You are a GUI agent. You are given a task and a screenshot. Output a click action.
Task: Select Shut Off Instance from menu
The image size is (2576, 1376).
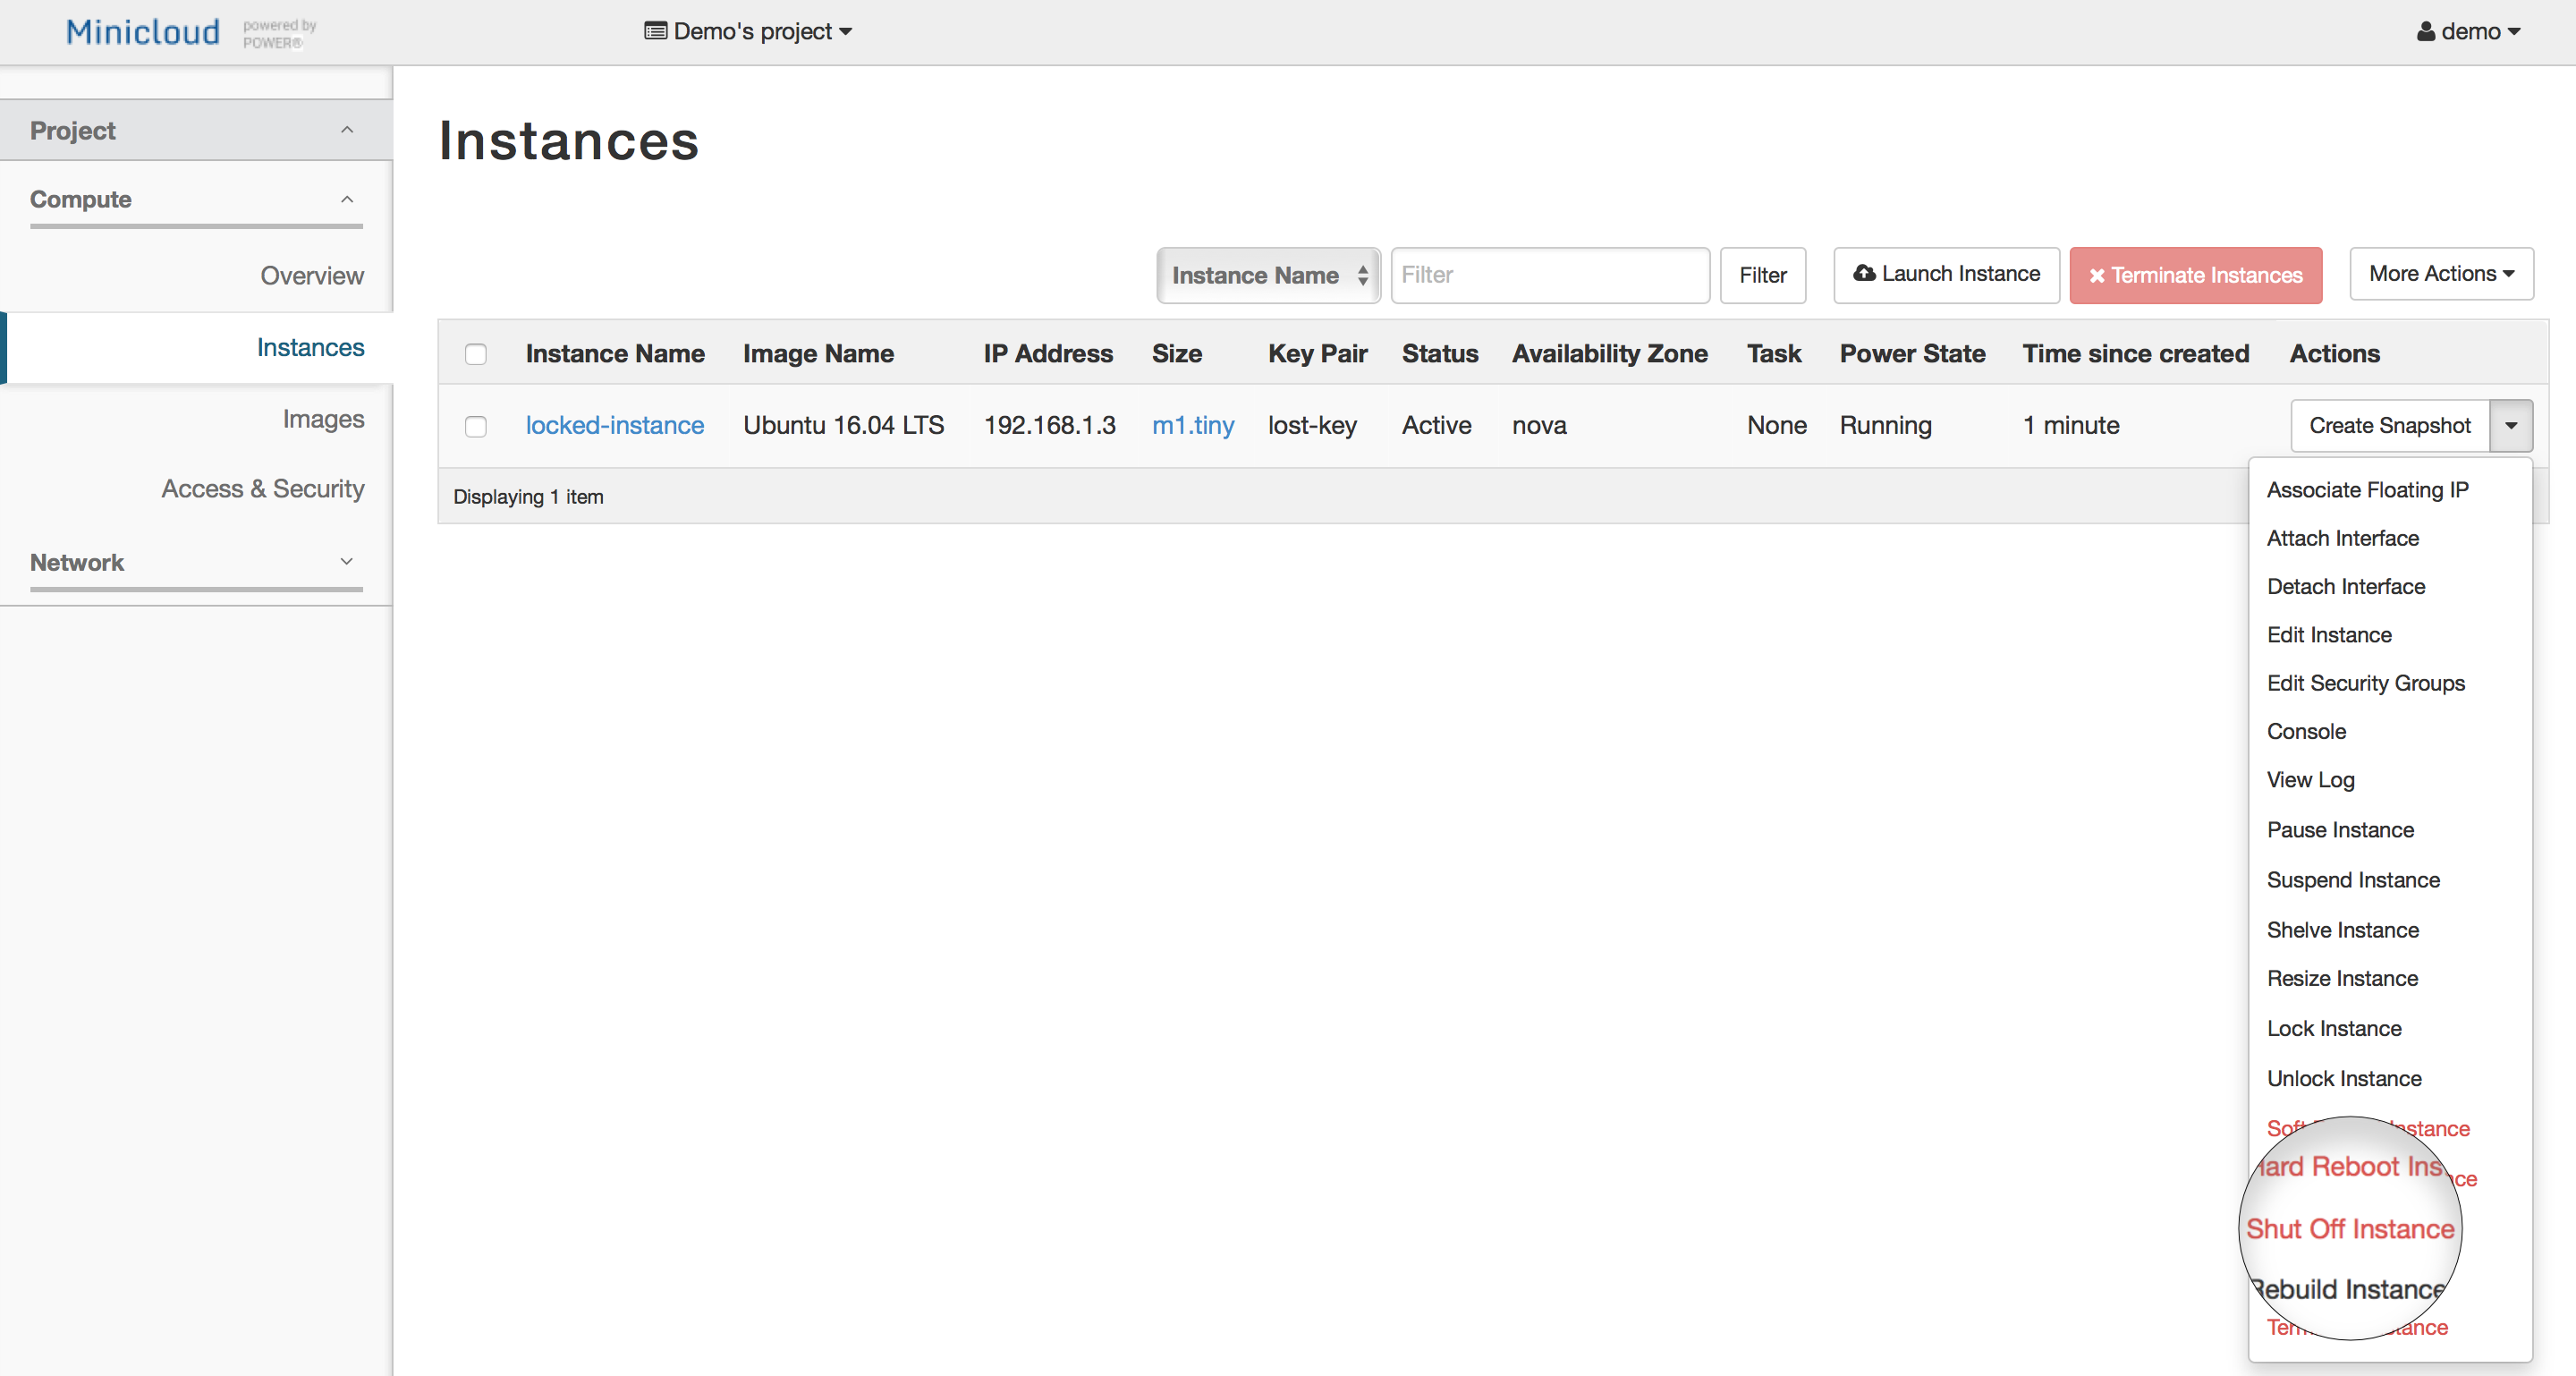(2350, 1229)
